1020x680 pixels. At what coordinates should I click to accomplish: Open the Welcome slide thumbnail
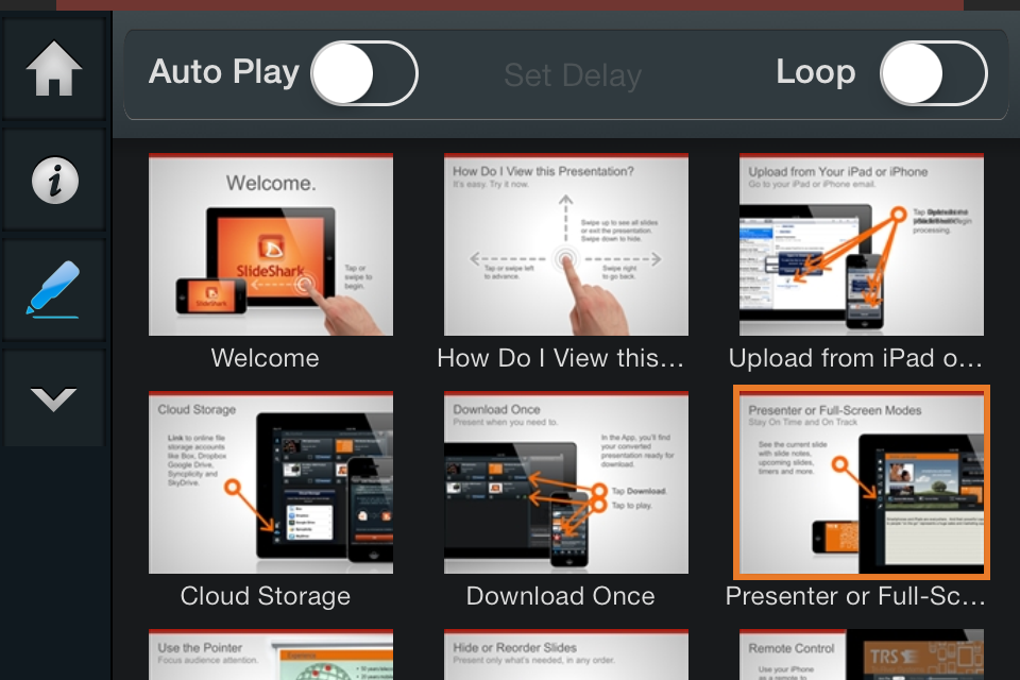[271, 245]
